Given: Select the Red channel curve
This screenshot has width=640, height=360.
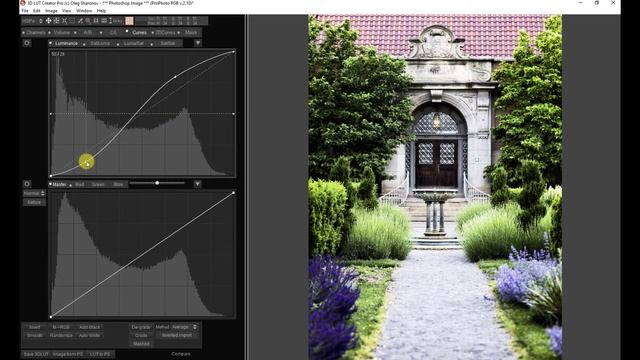Looking at the screenshot, I should point(80,184).
